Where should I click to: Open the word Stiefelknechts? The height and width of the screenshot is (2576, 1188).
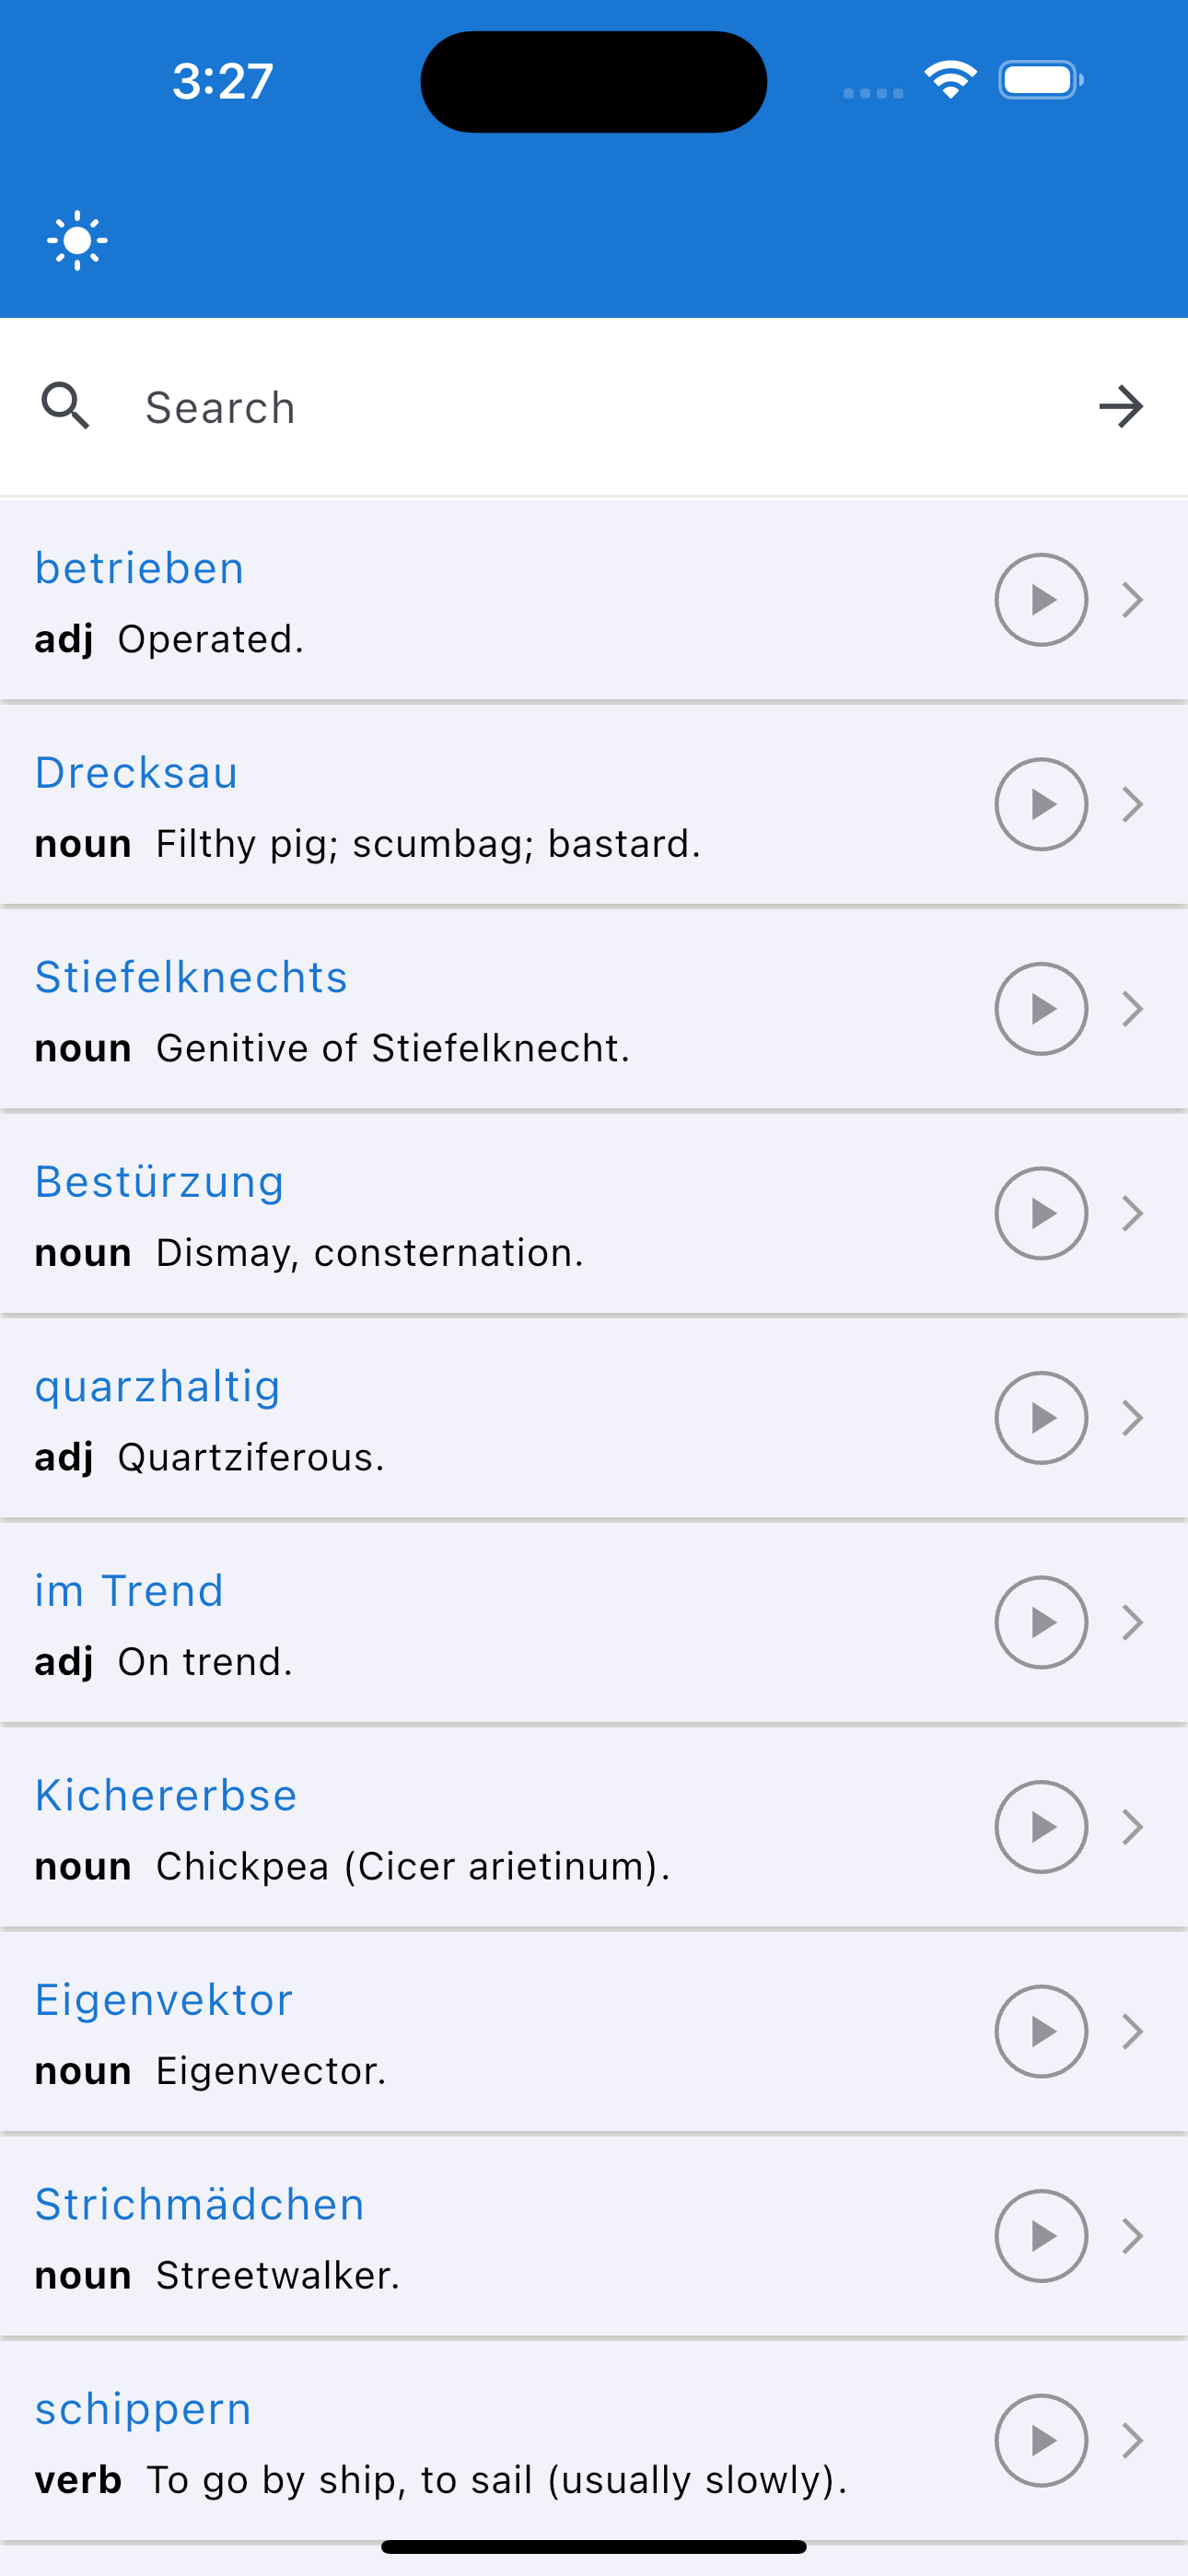point(191,977)
